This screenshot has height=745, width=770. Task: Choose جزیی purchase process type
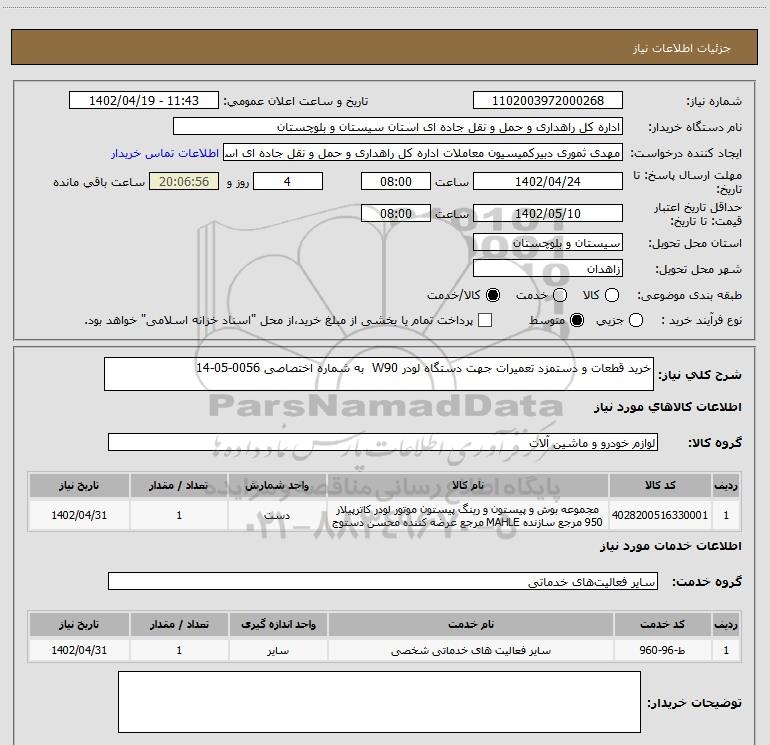(636, 321)
